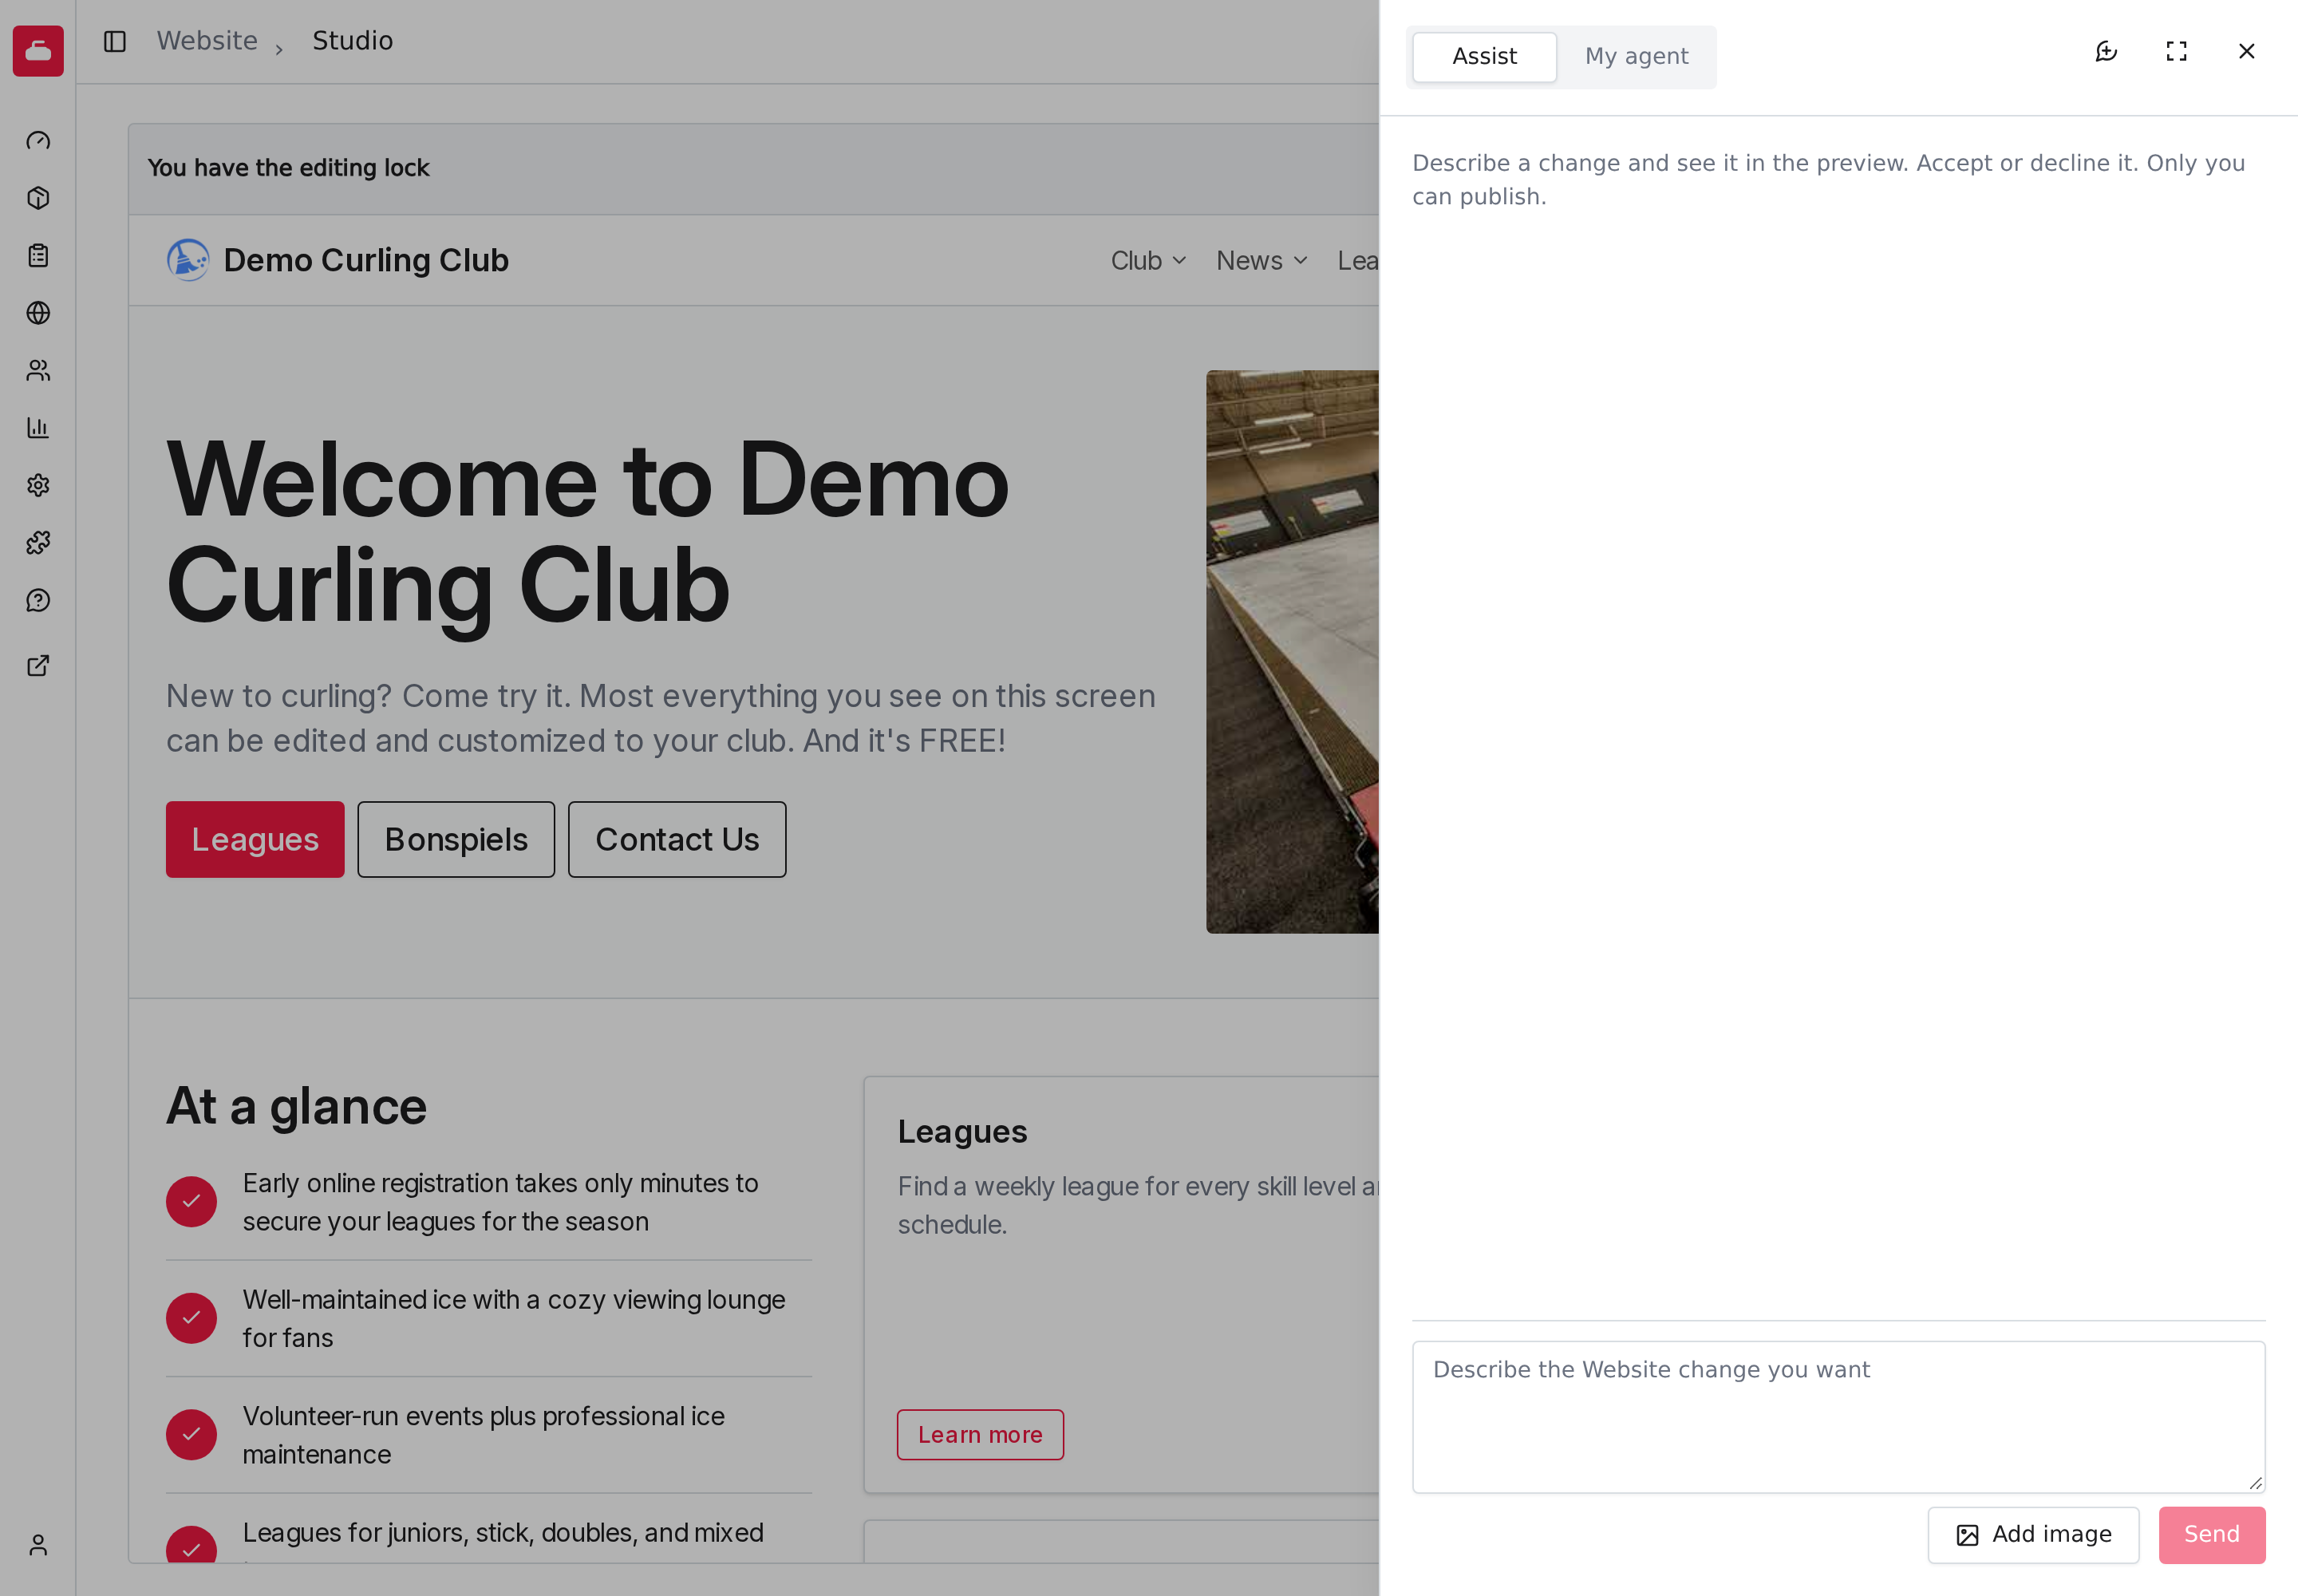Click the Demo Curling Club logo image
The image size is (2298, 1596).
(x=188, y=260)
